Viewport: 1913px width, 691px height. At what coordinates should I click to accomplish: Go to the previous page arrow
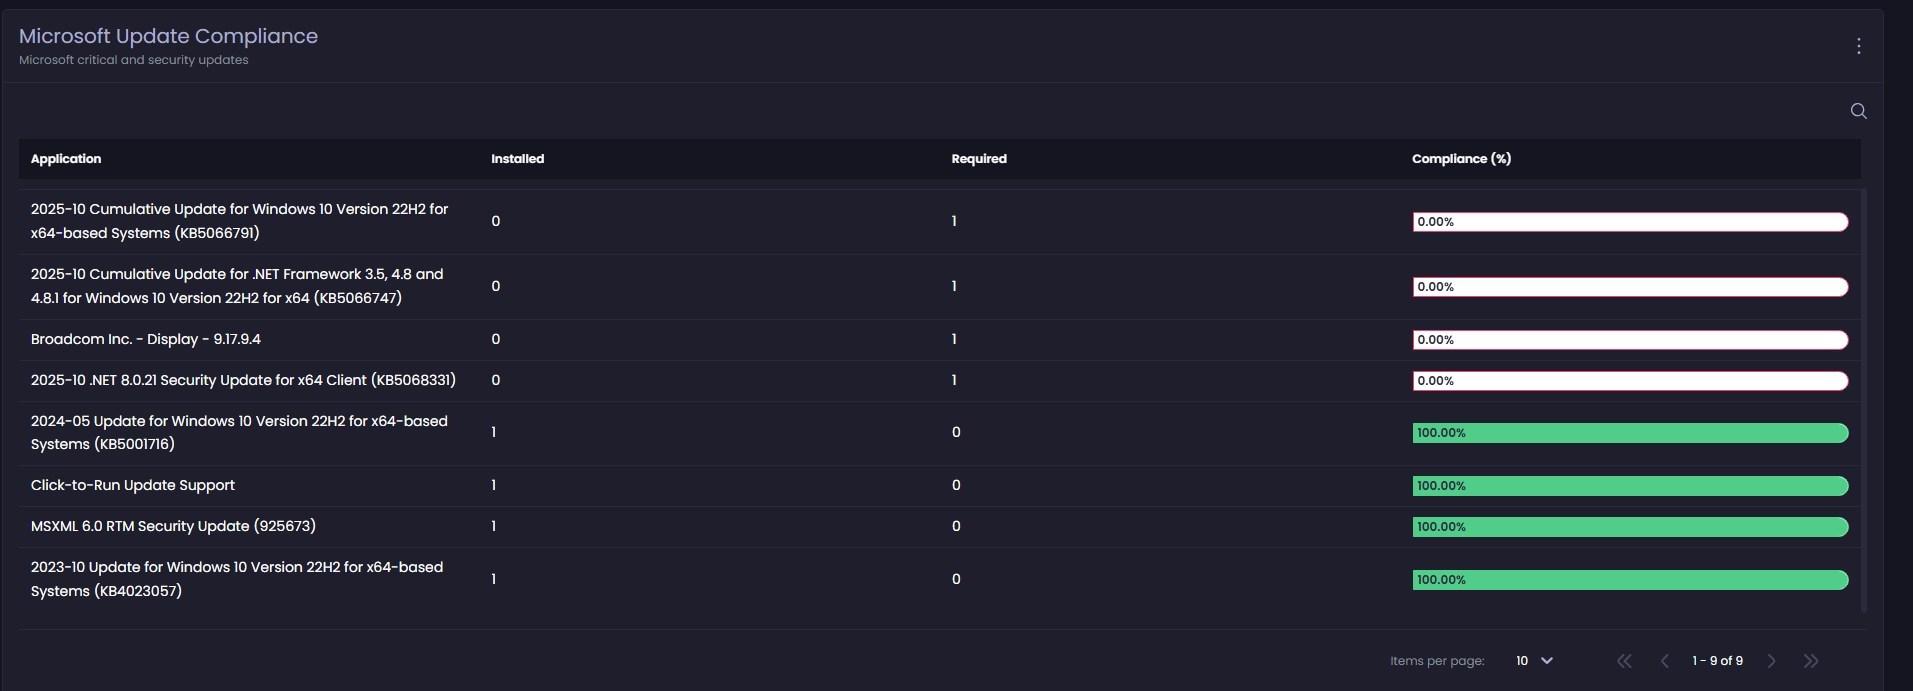(1665, 661)
